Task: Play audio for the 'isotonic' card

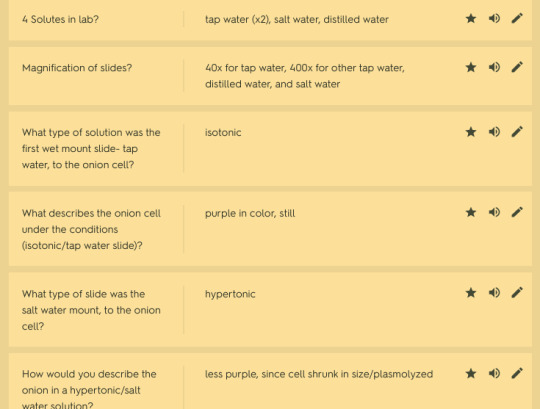Action: point(494,132)
